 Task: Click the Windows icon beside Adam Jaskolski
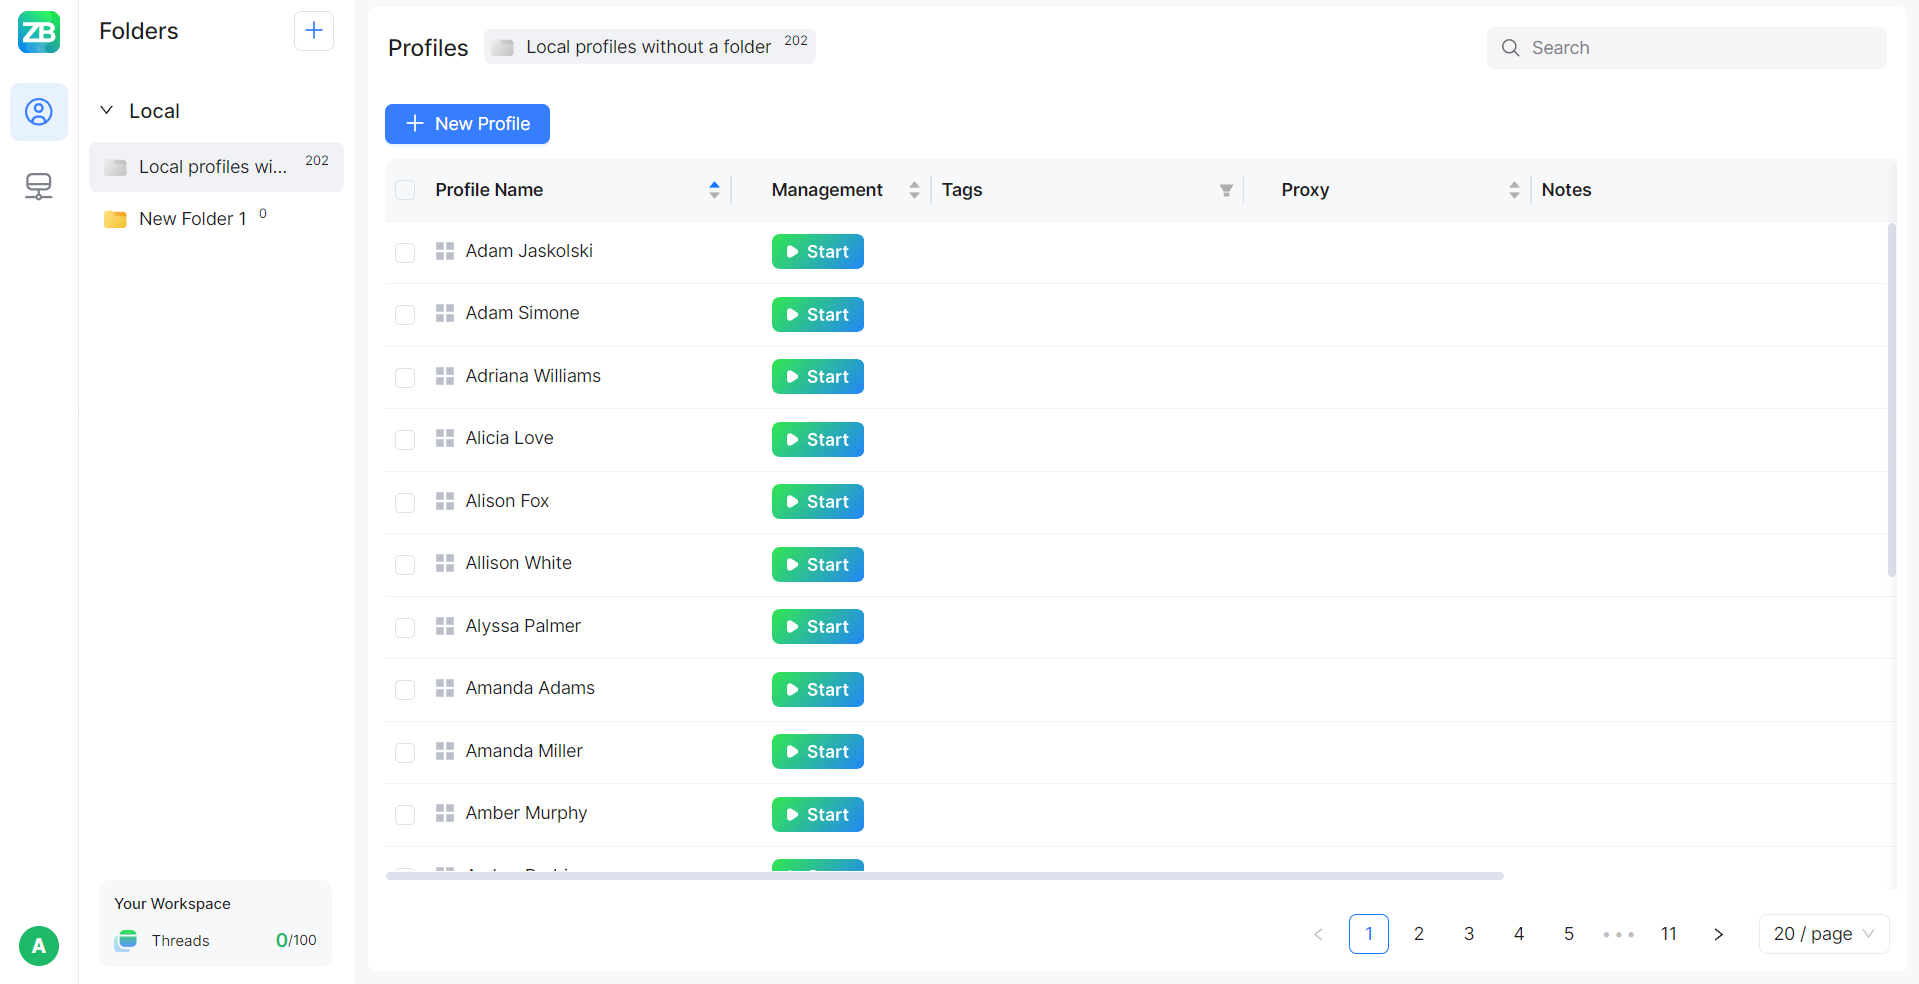[445, 251]
